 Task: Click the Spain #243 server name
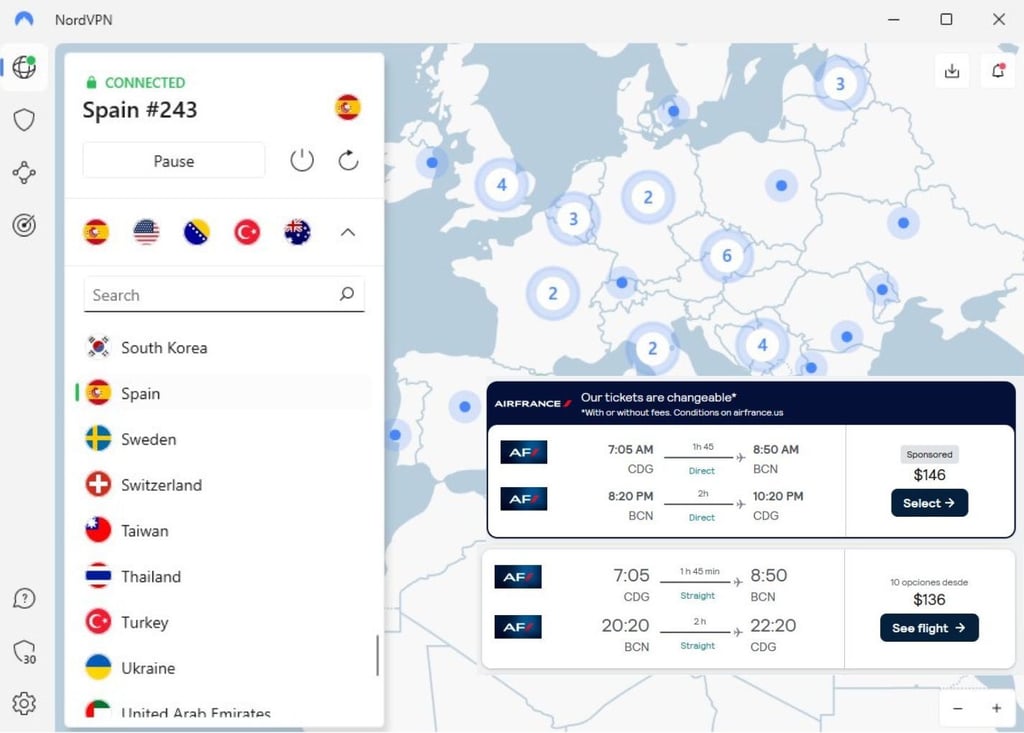(x=140, y=110)
